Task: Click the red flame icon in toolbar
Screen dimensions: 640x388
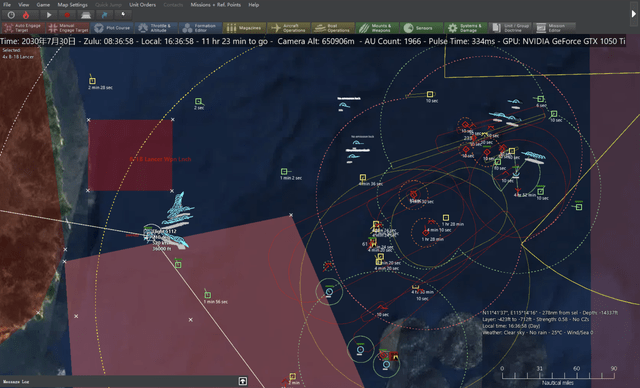Action: tap(26, 15)
